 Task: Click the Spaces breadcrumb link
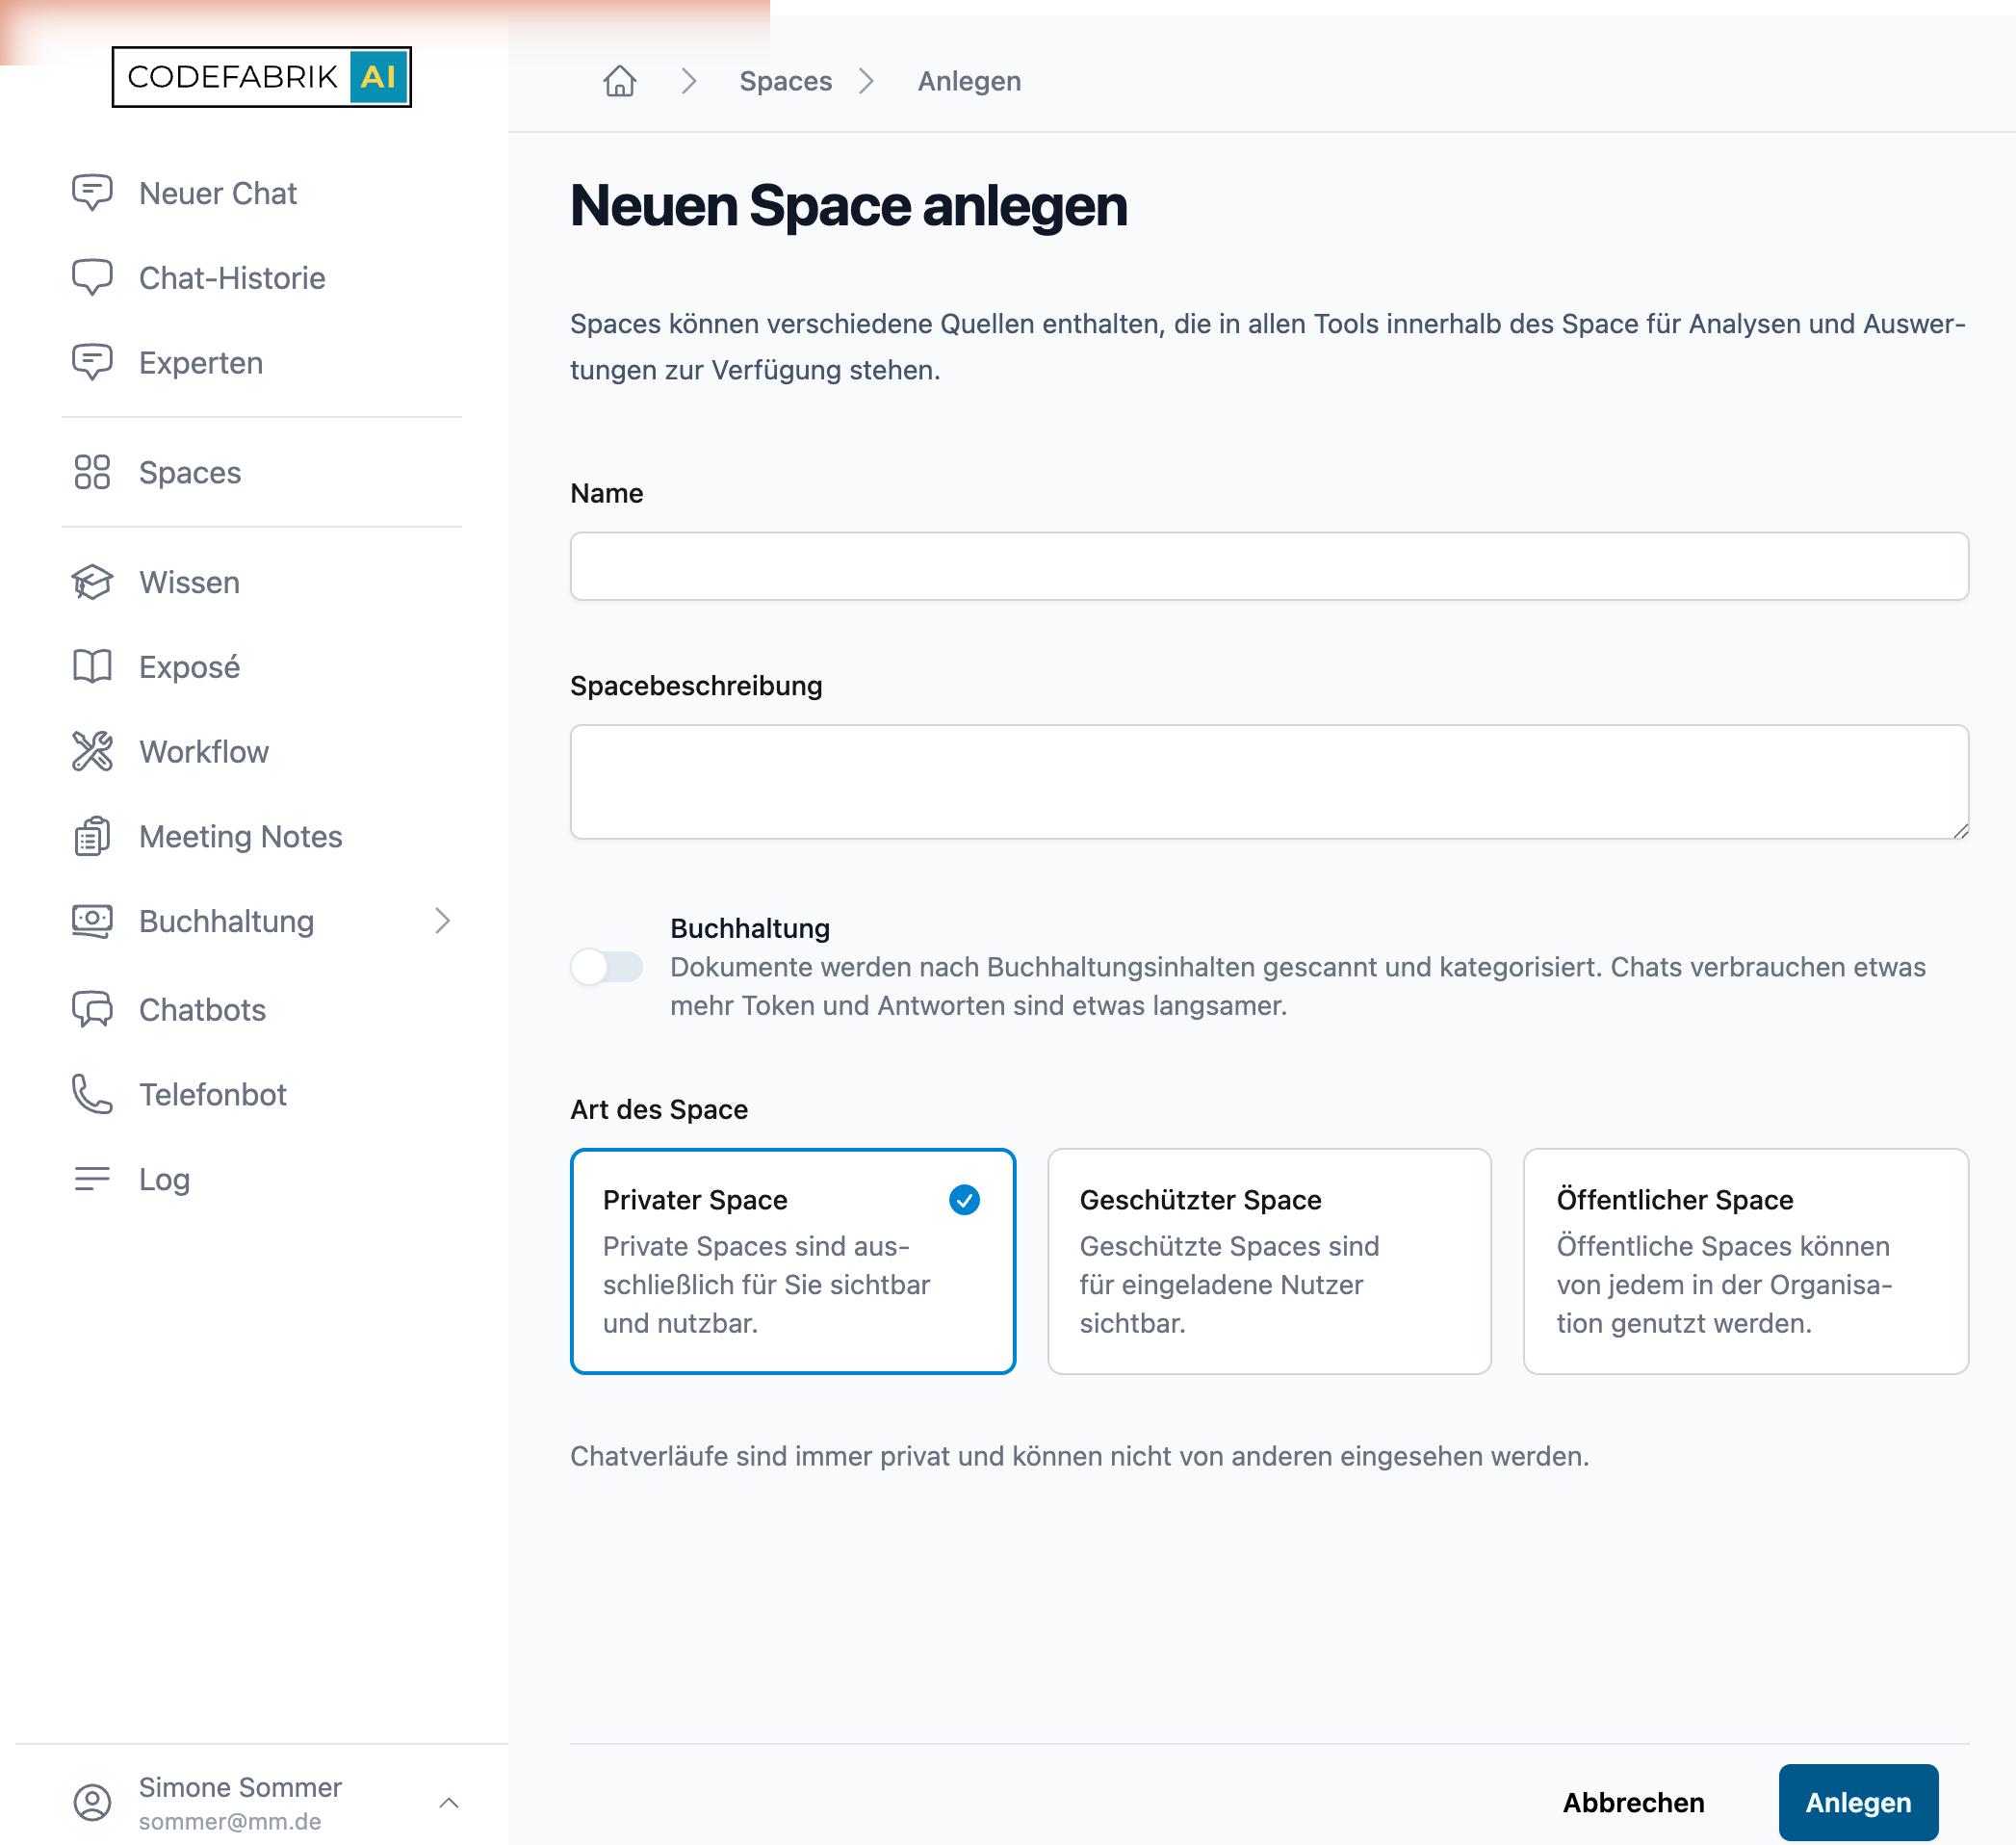click(785, 81)
